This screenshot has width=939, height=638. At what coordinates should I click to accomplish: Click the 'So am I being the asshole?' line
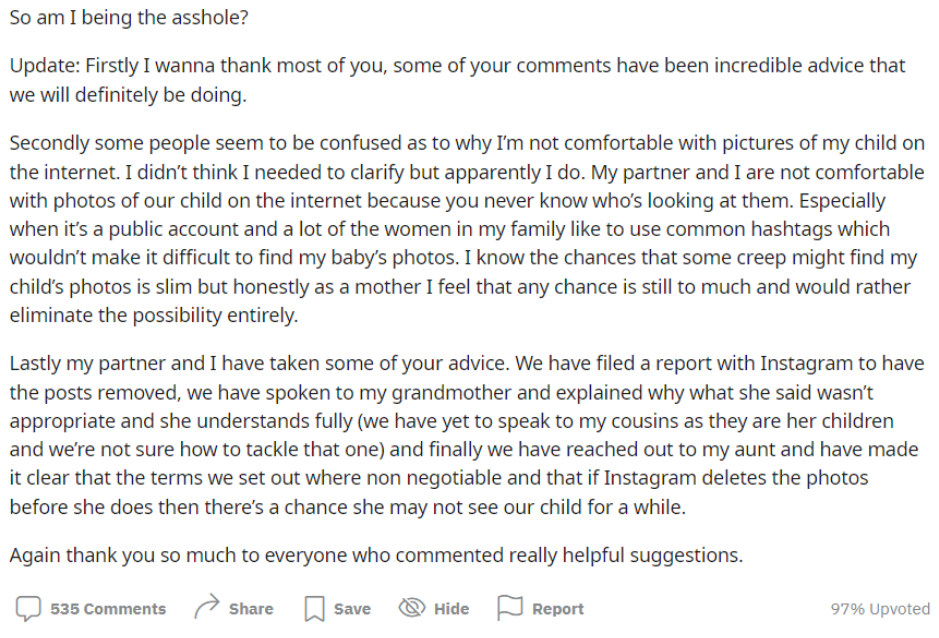(129, 17)
